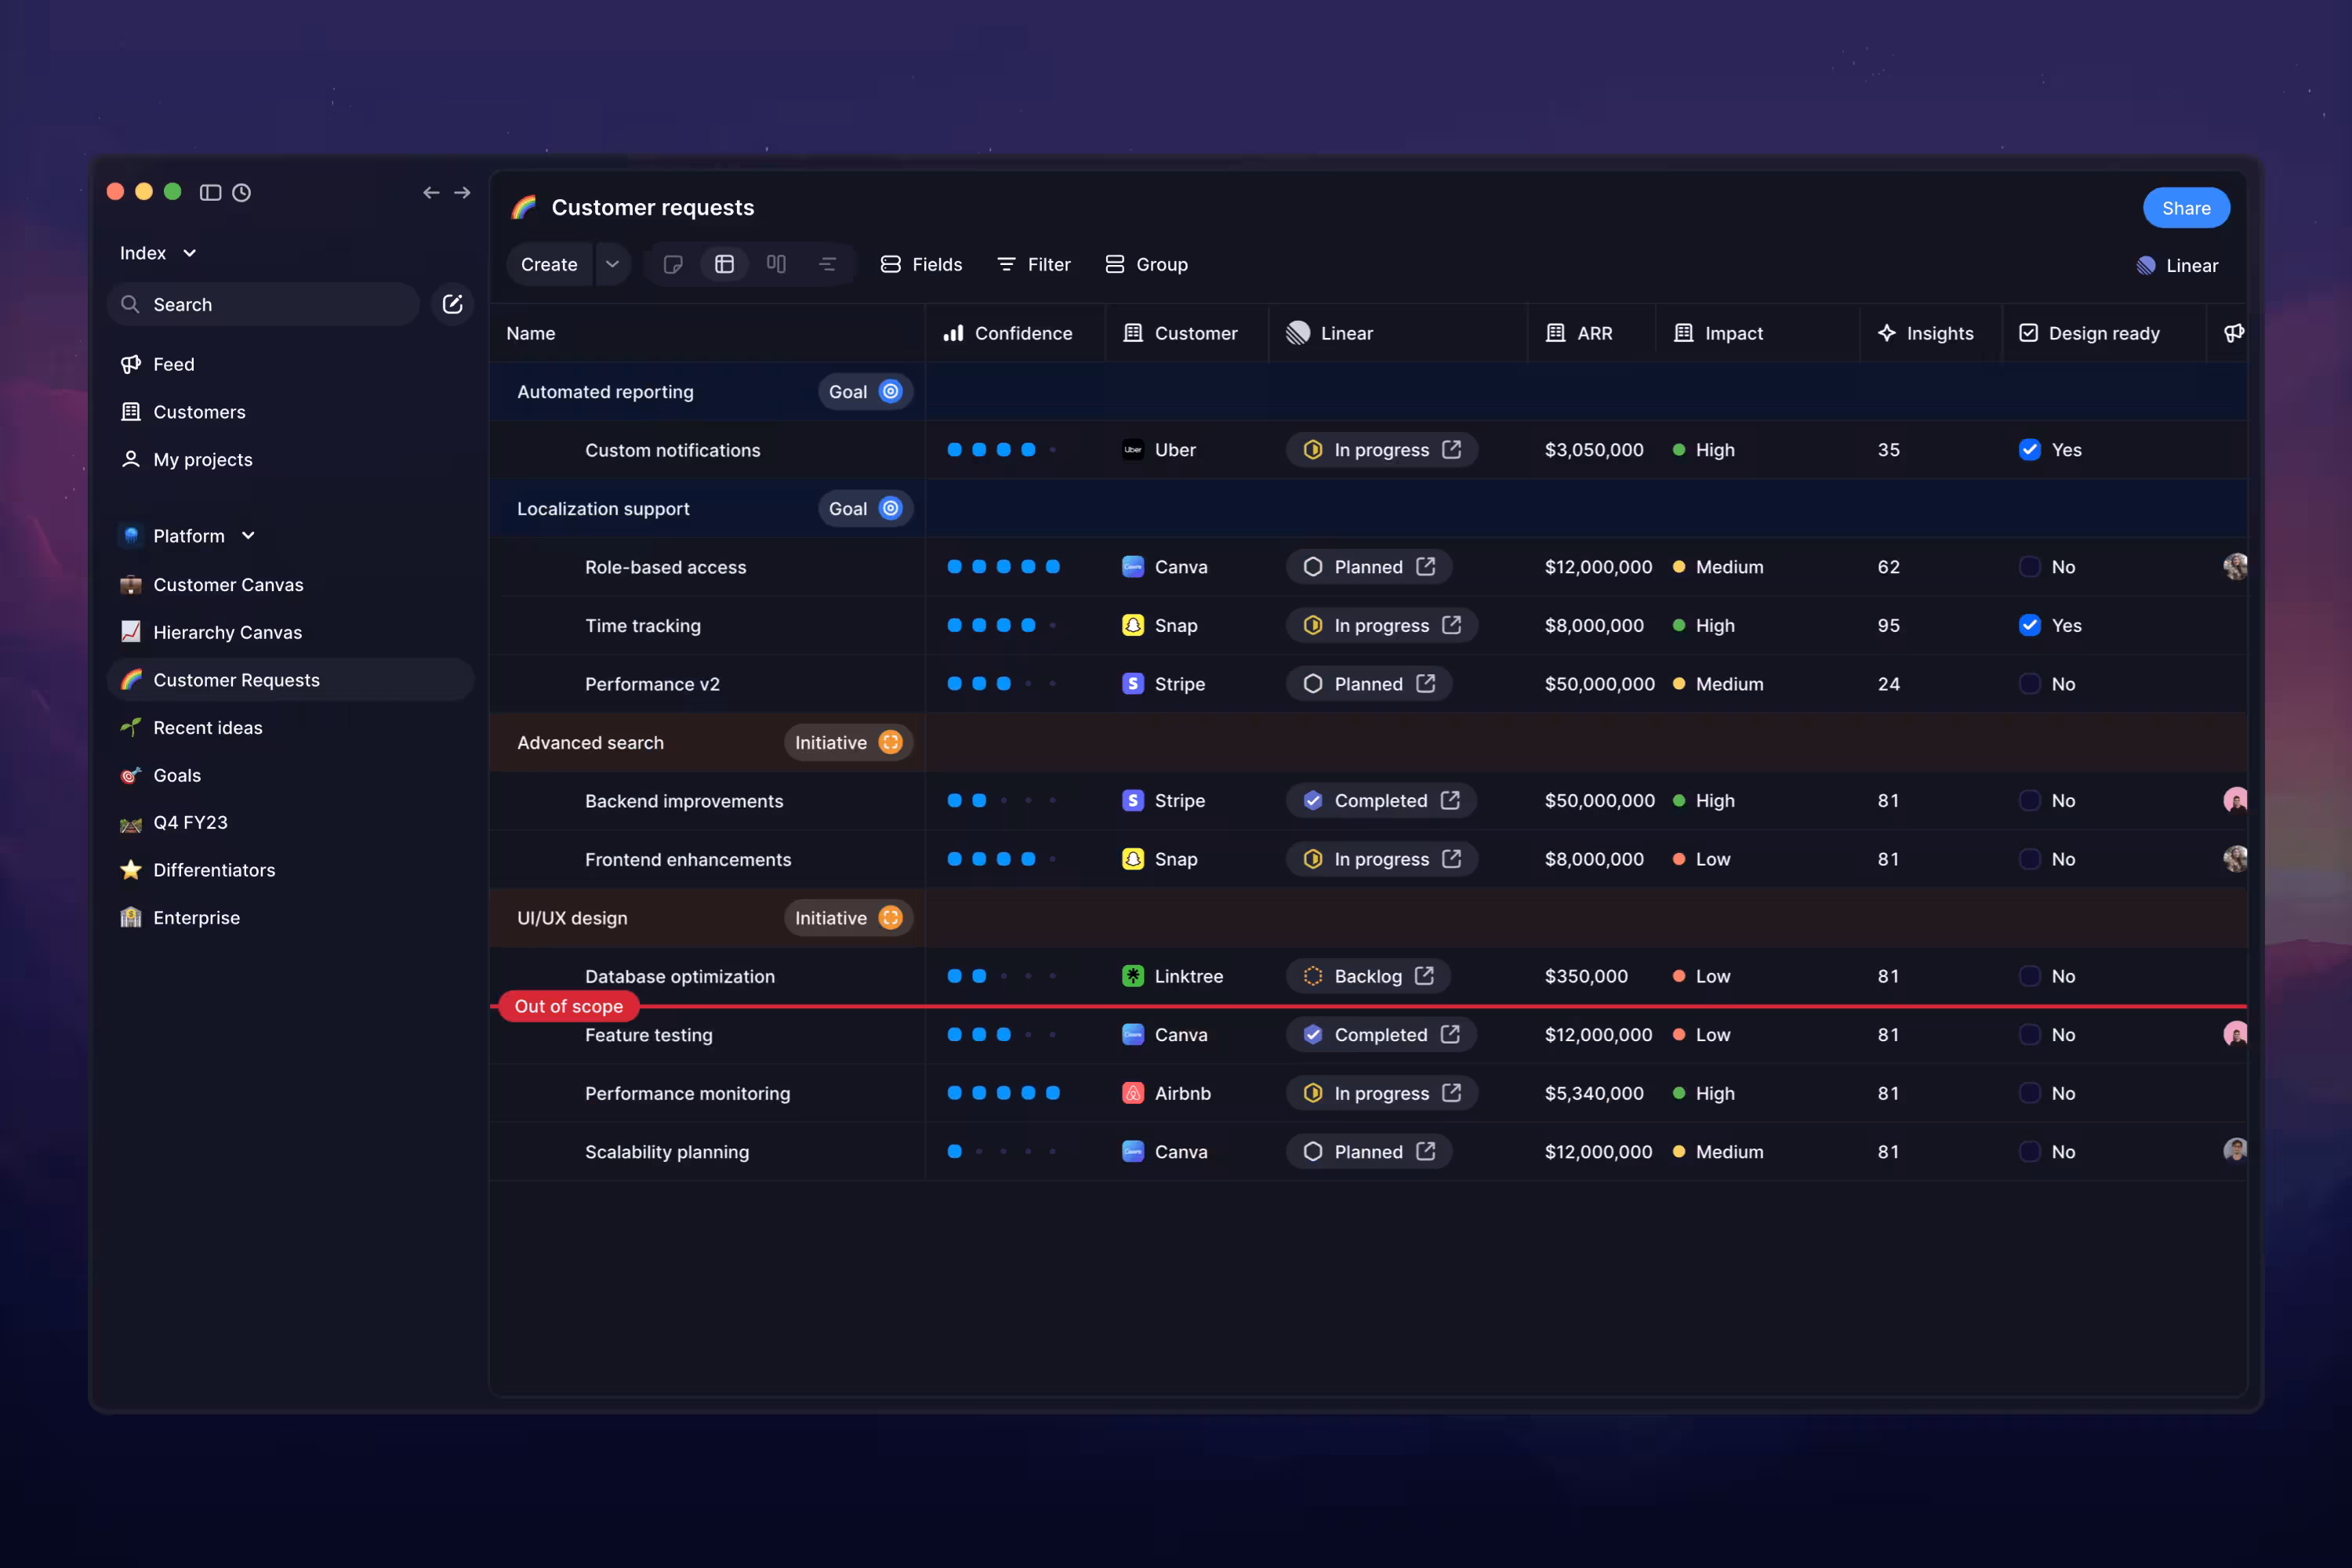This screenshot has width=2352, height=1568.
Task: Switch to the kanban columns view
Action: pyautogui.click(x=776, y=264)
